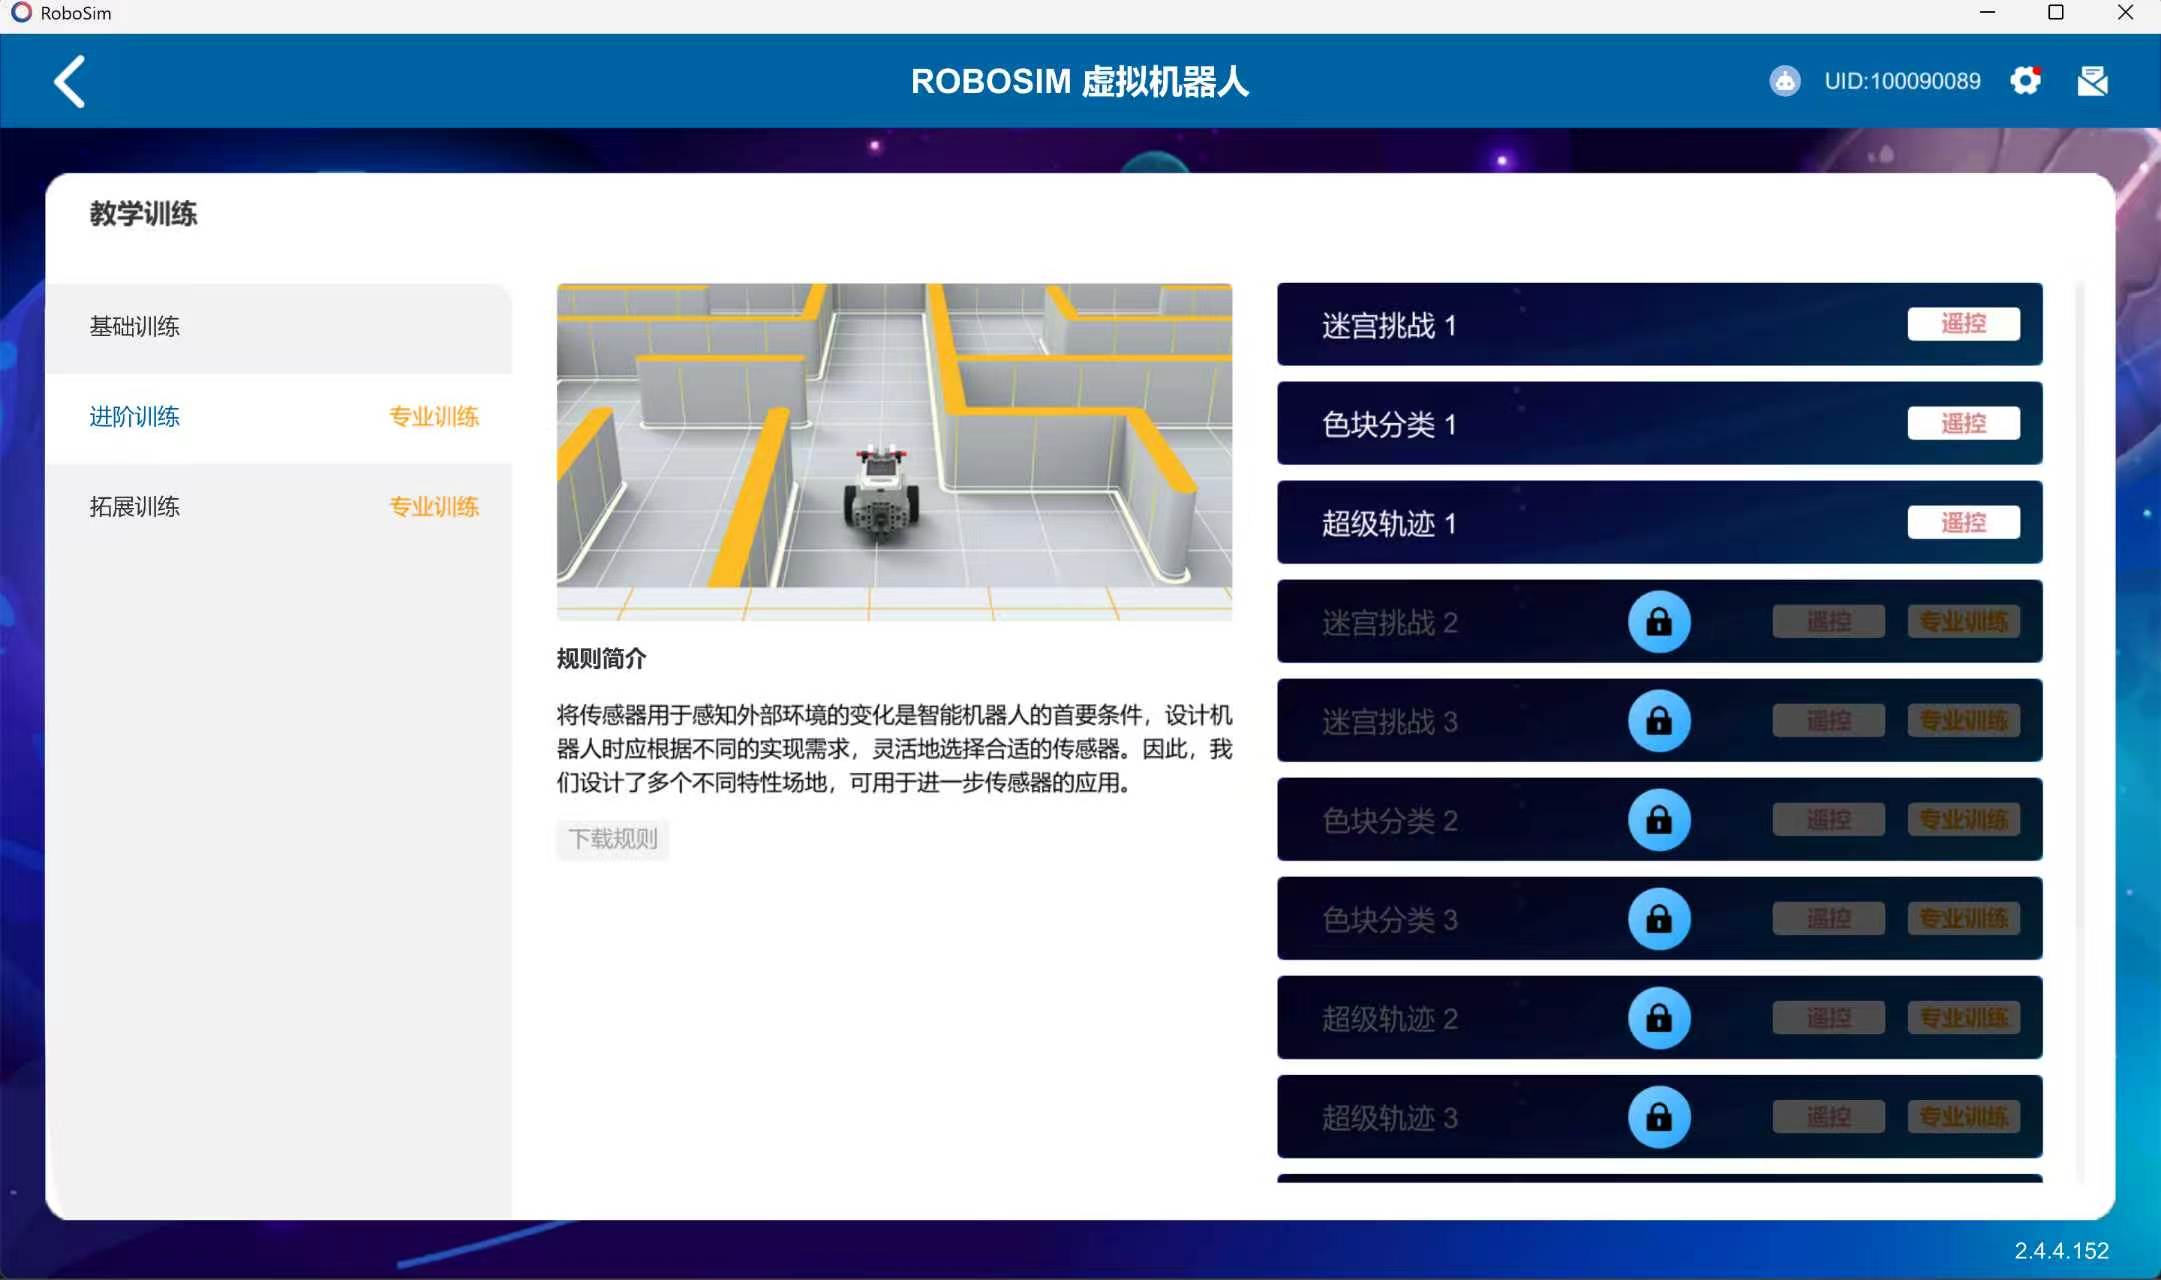
Task: Click 遥控 button for 迷宫挑战 1
Action: (x=1963, y=324)
